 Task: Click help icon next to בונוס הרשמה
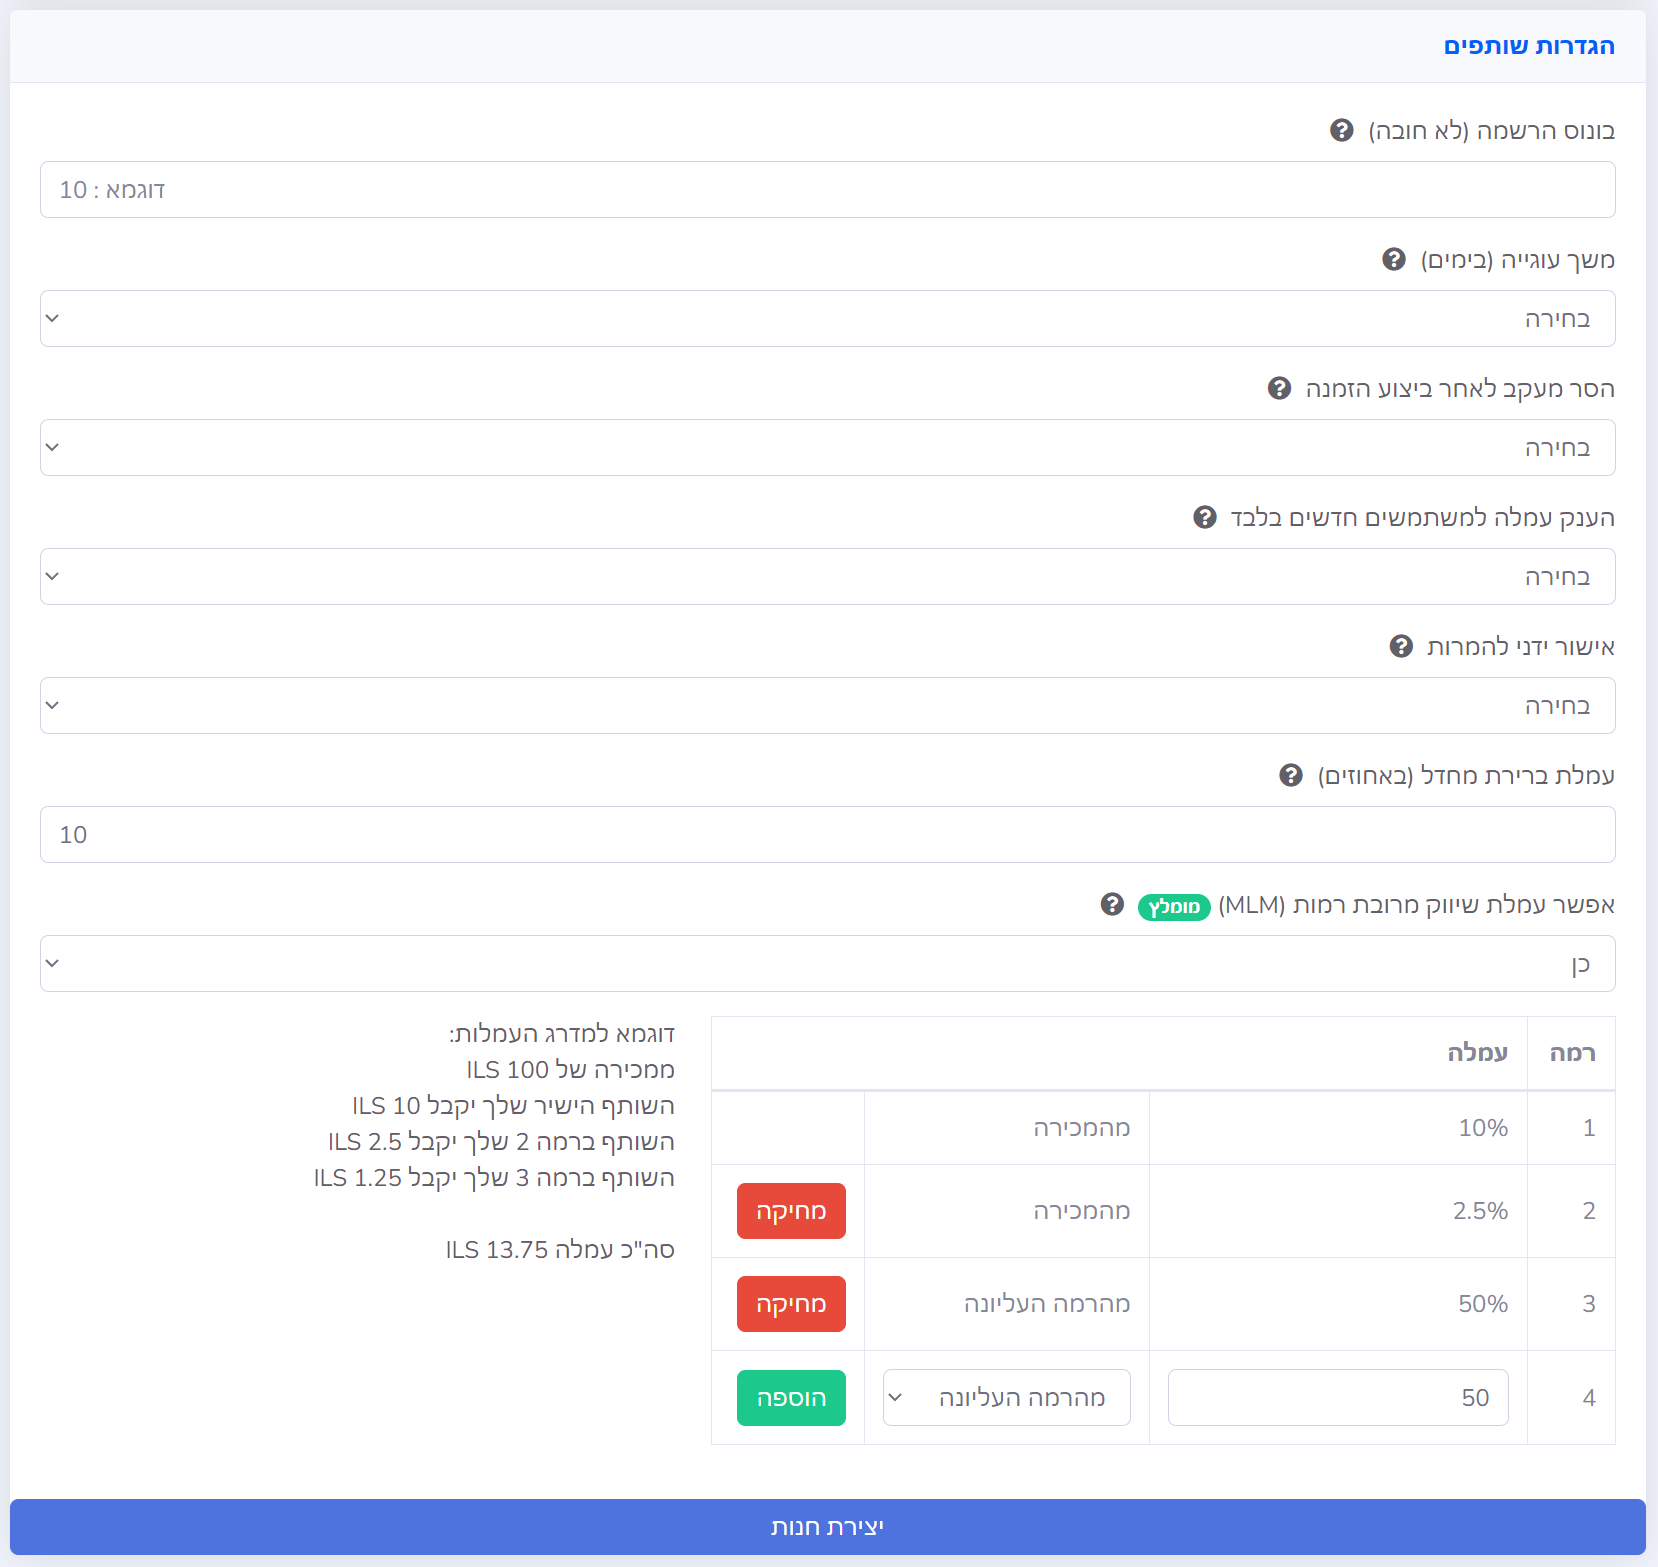[1341, 131]
